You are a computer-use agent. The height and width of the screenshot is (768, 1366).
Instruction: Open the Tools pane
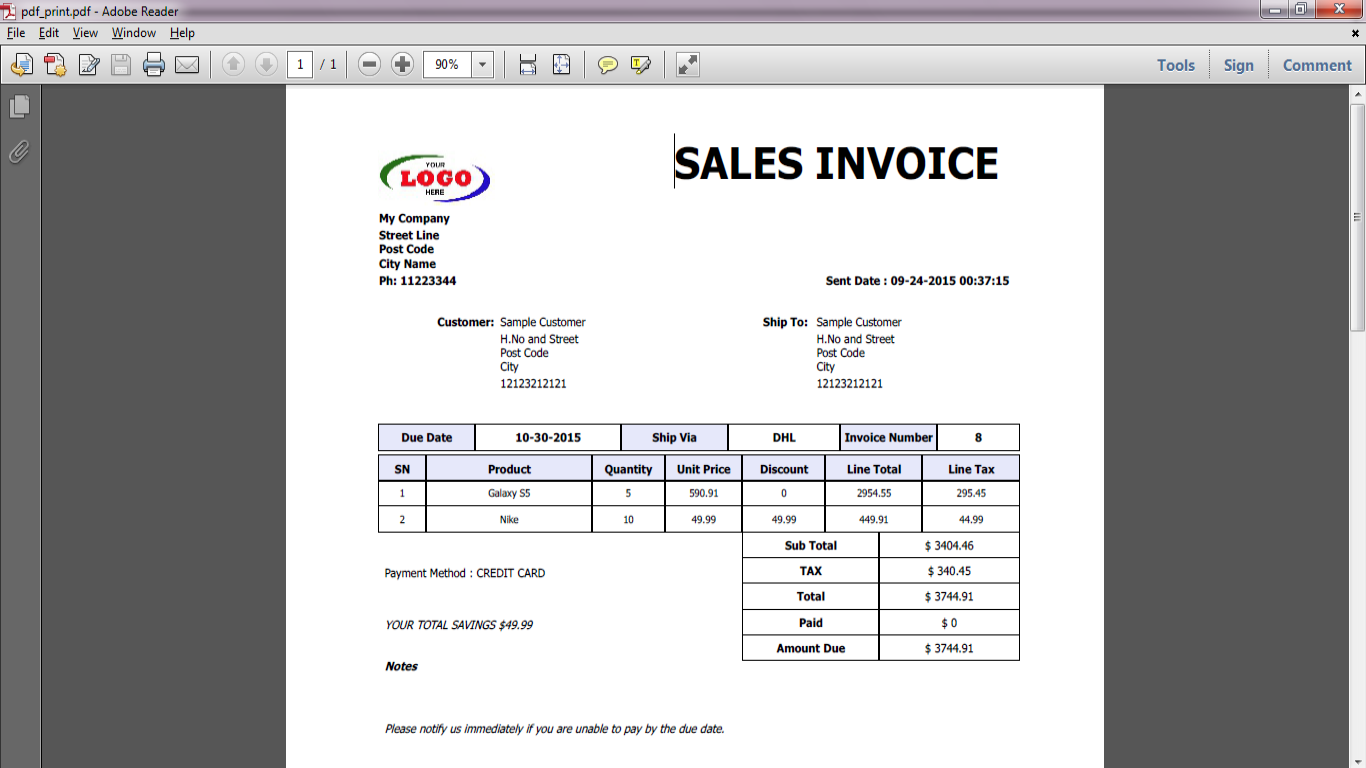pyautogui.click(x=1176, y=65)
